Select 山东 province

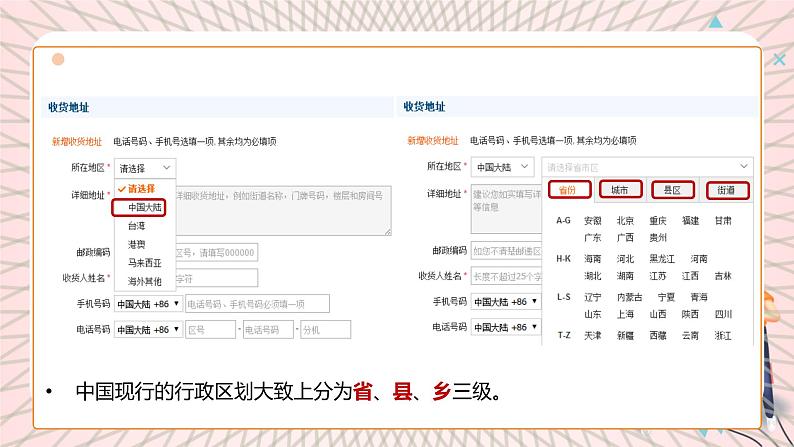click(x=592, y=314)
